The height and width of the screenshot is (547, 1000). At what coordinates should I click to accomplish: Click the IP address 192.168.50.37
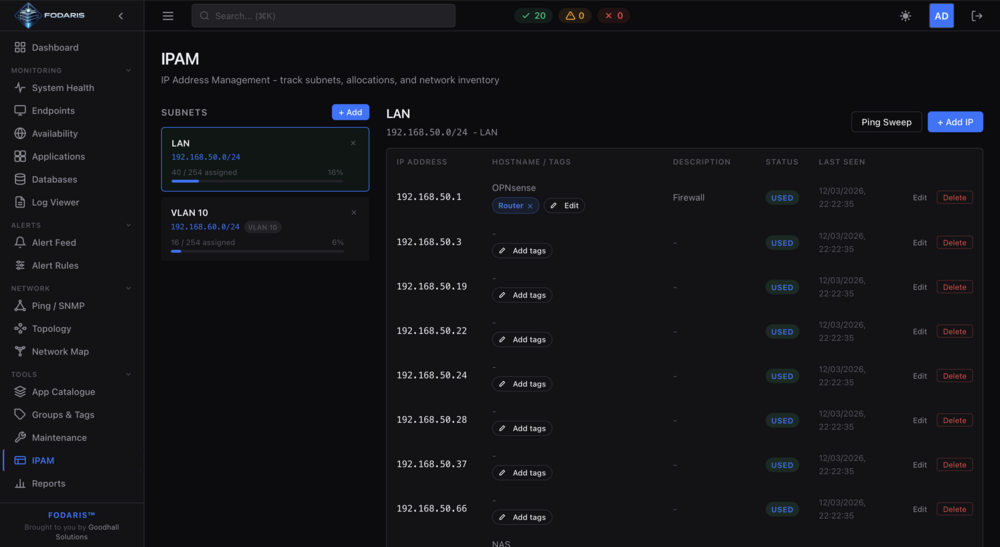click(432, 464)
